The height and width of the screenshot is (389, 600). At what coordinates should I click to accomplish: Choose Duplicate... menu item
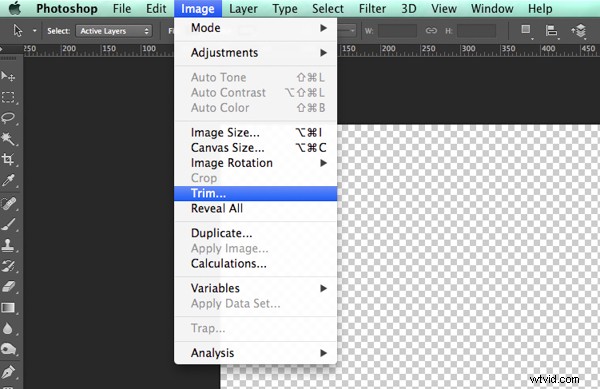(256, 233)
